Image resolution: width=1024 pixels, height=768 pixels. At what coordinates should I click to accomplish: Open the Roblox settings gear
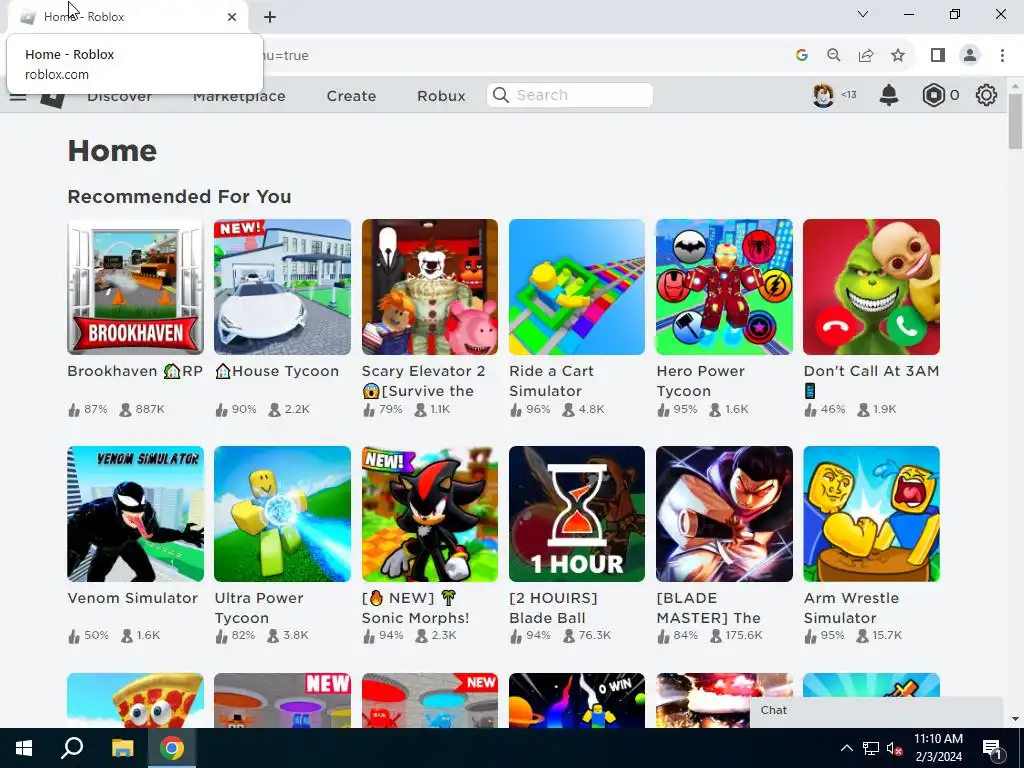point(986,95)
